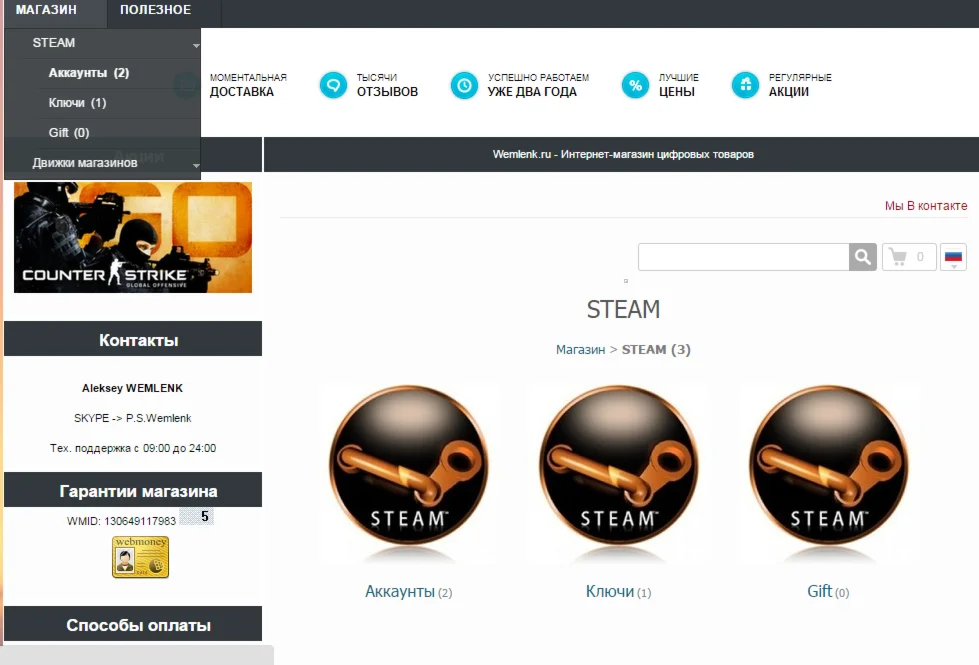Click the clock icon near УЖЕ ДВА ГОДА

pyautogui.click(x=464, y=85)
